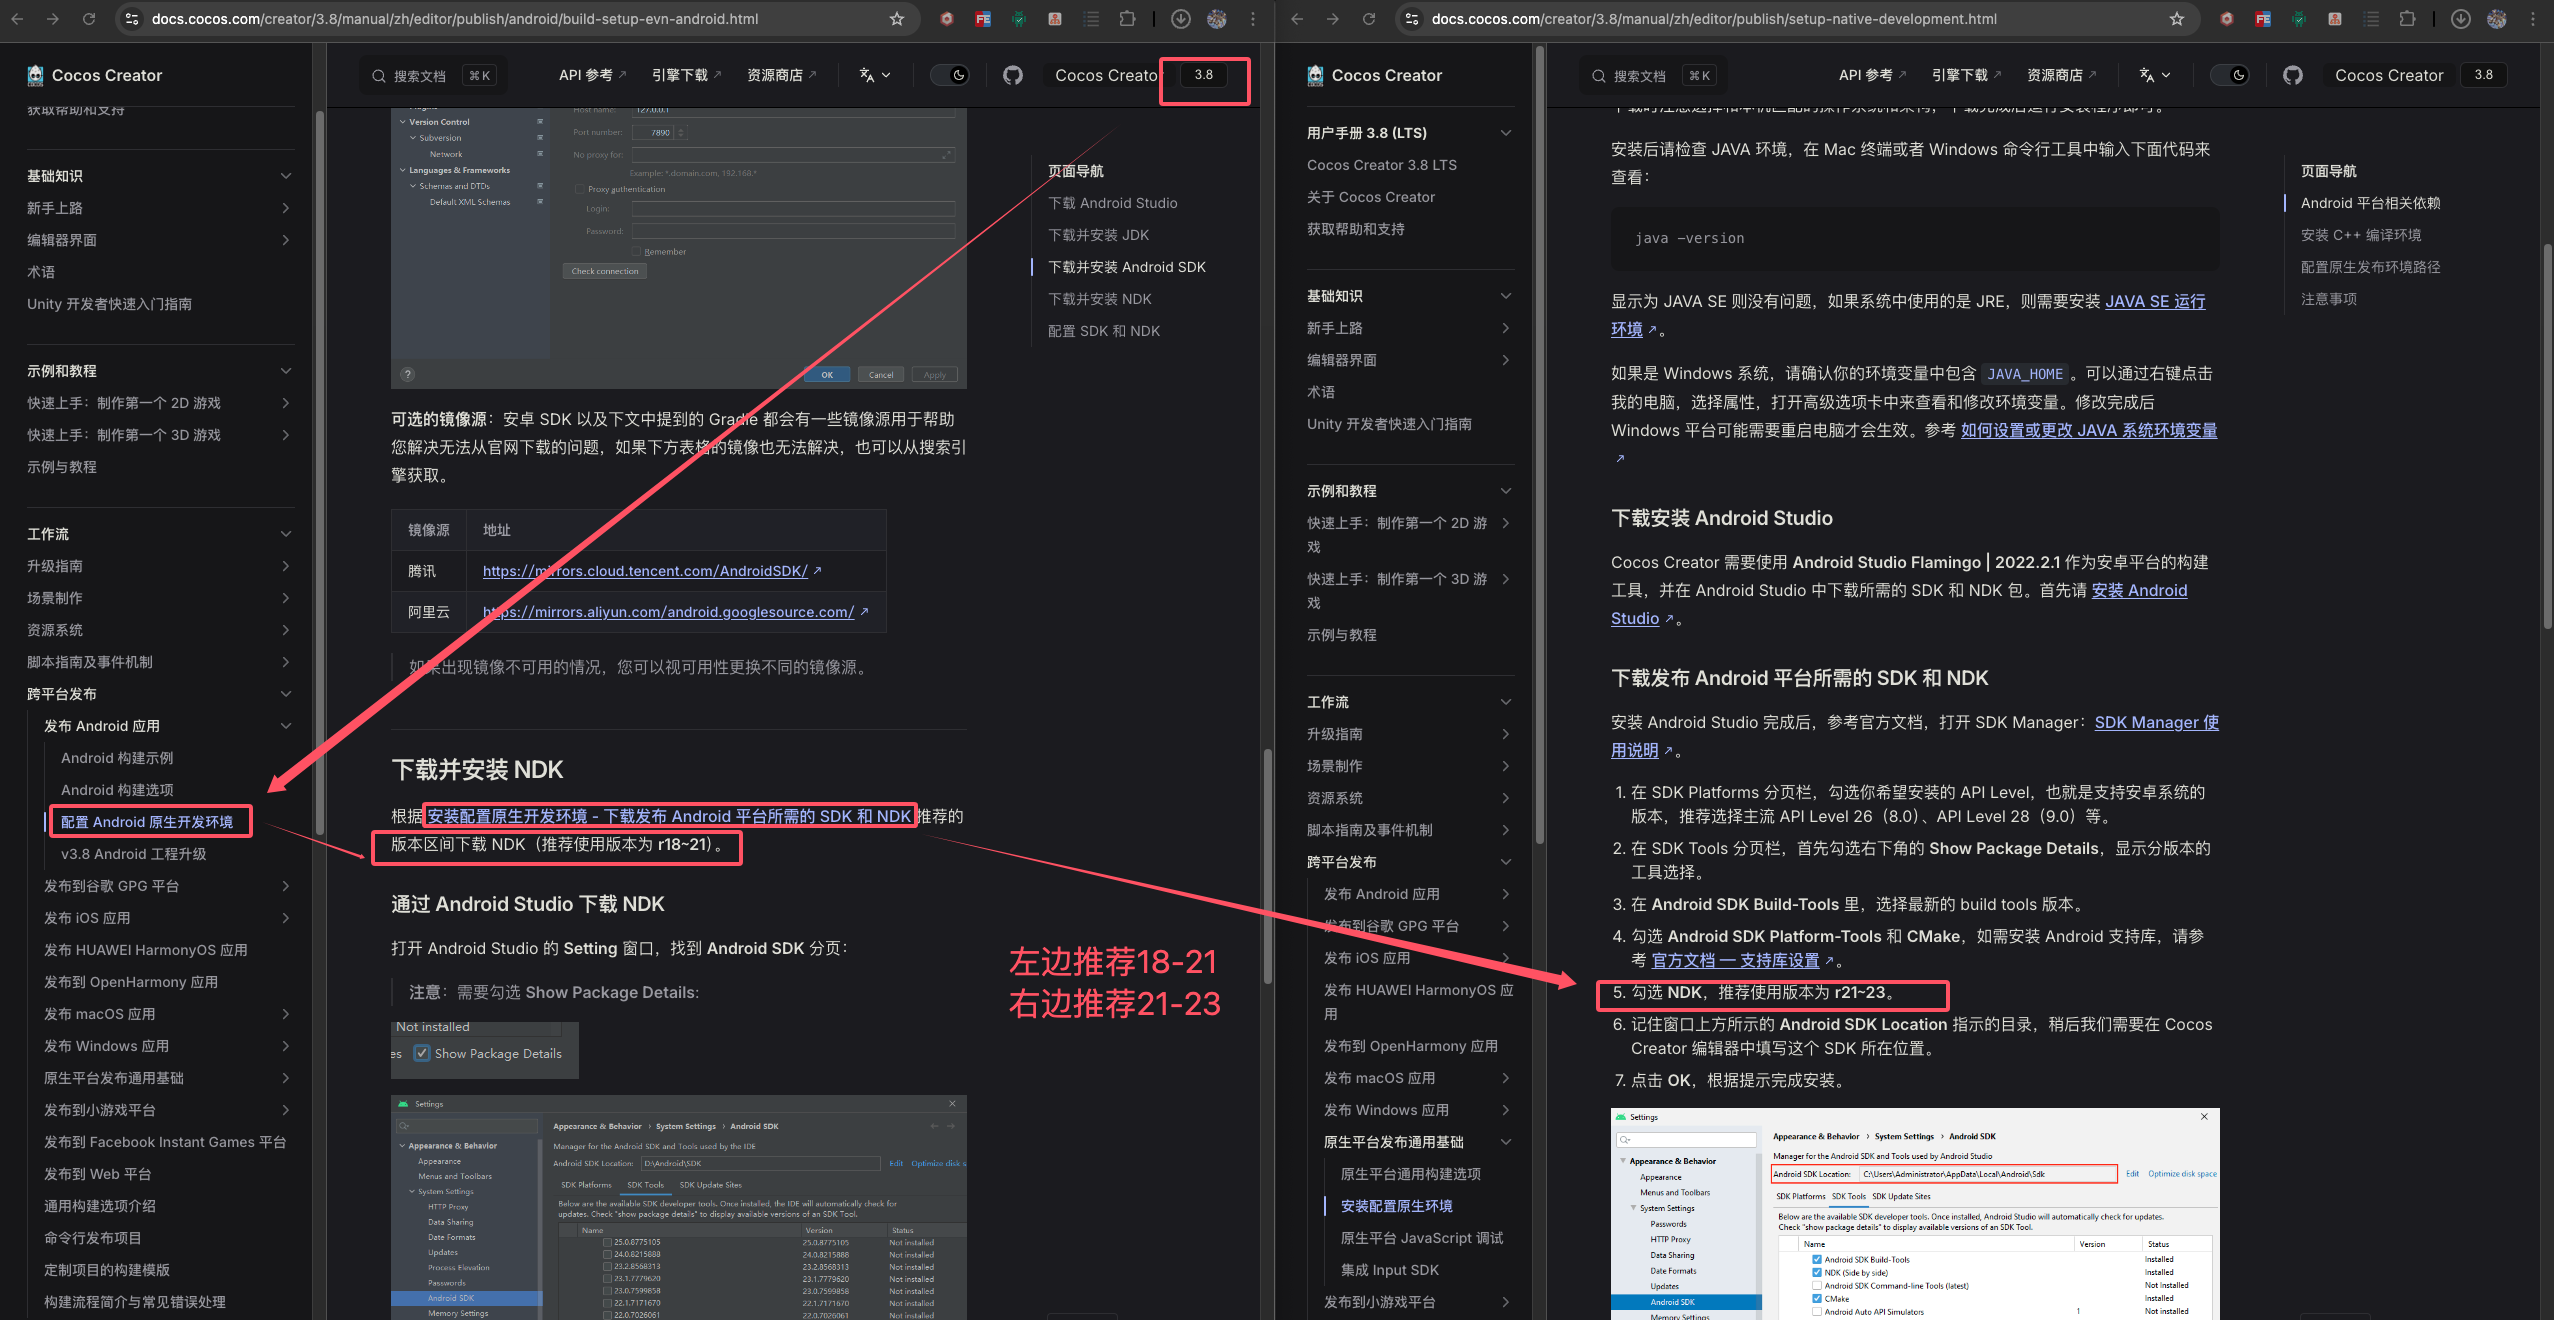Open GitHub icon in left page header
The image size is (2554, 1320).
1012,75
